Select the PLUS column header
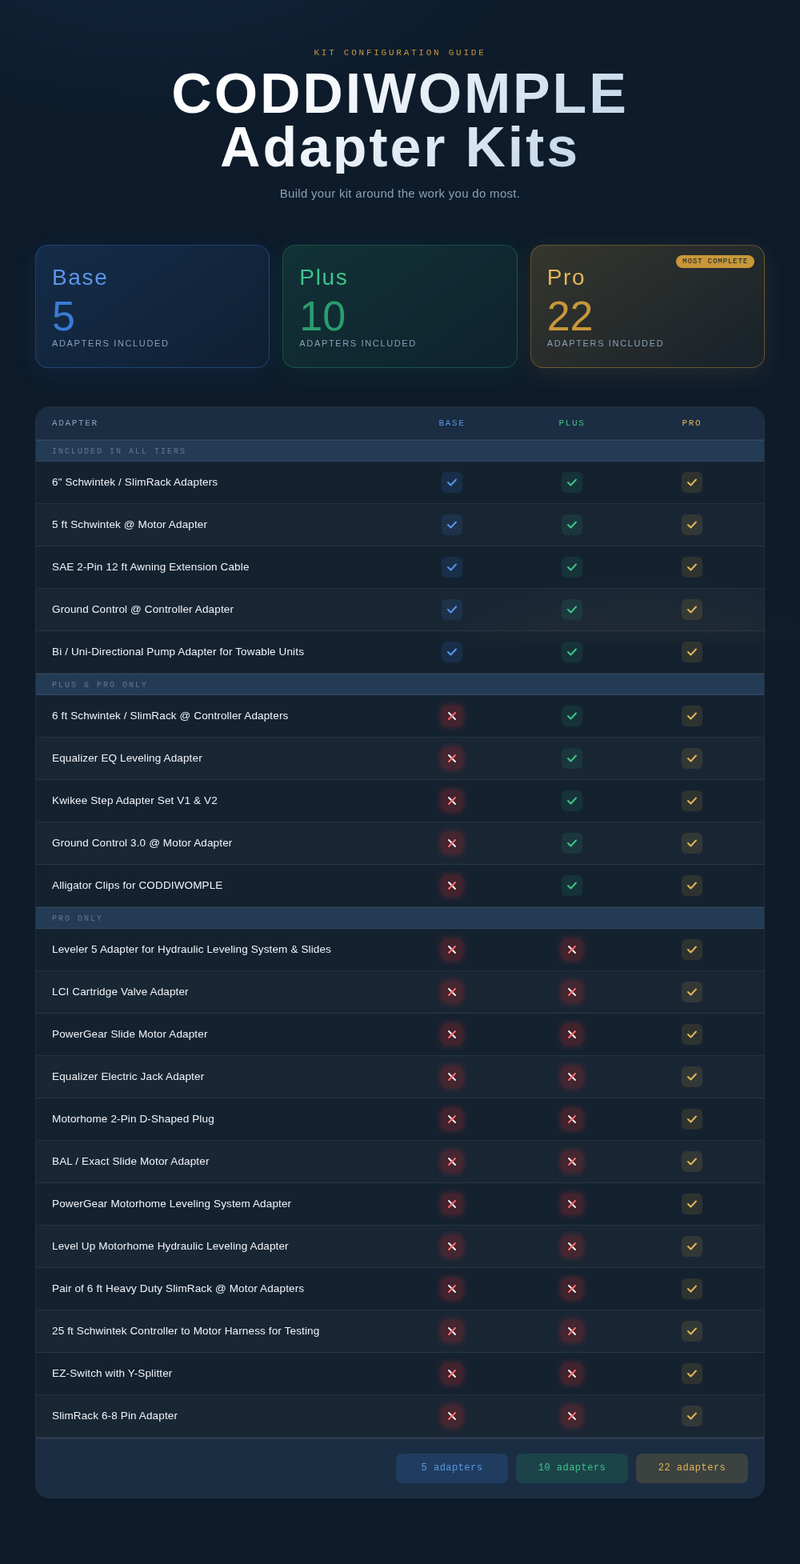This screenshot has width=800, height=1564. 572,423
